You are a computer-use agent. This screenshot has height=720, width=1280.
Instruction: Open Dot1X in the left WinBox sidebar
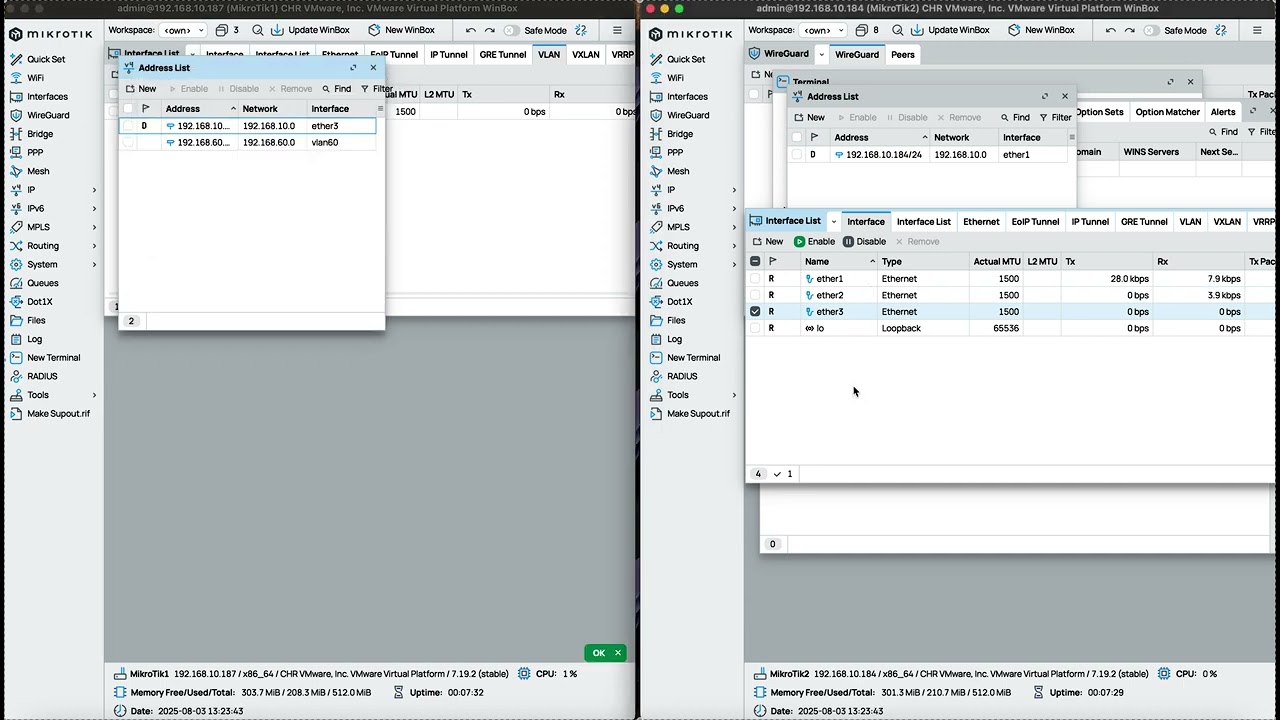[x=40, y=302]
